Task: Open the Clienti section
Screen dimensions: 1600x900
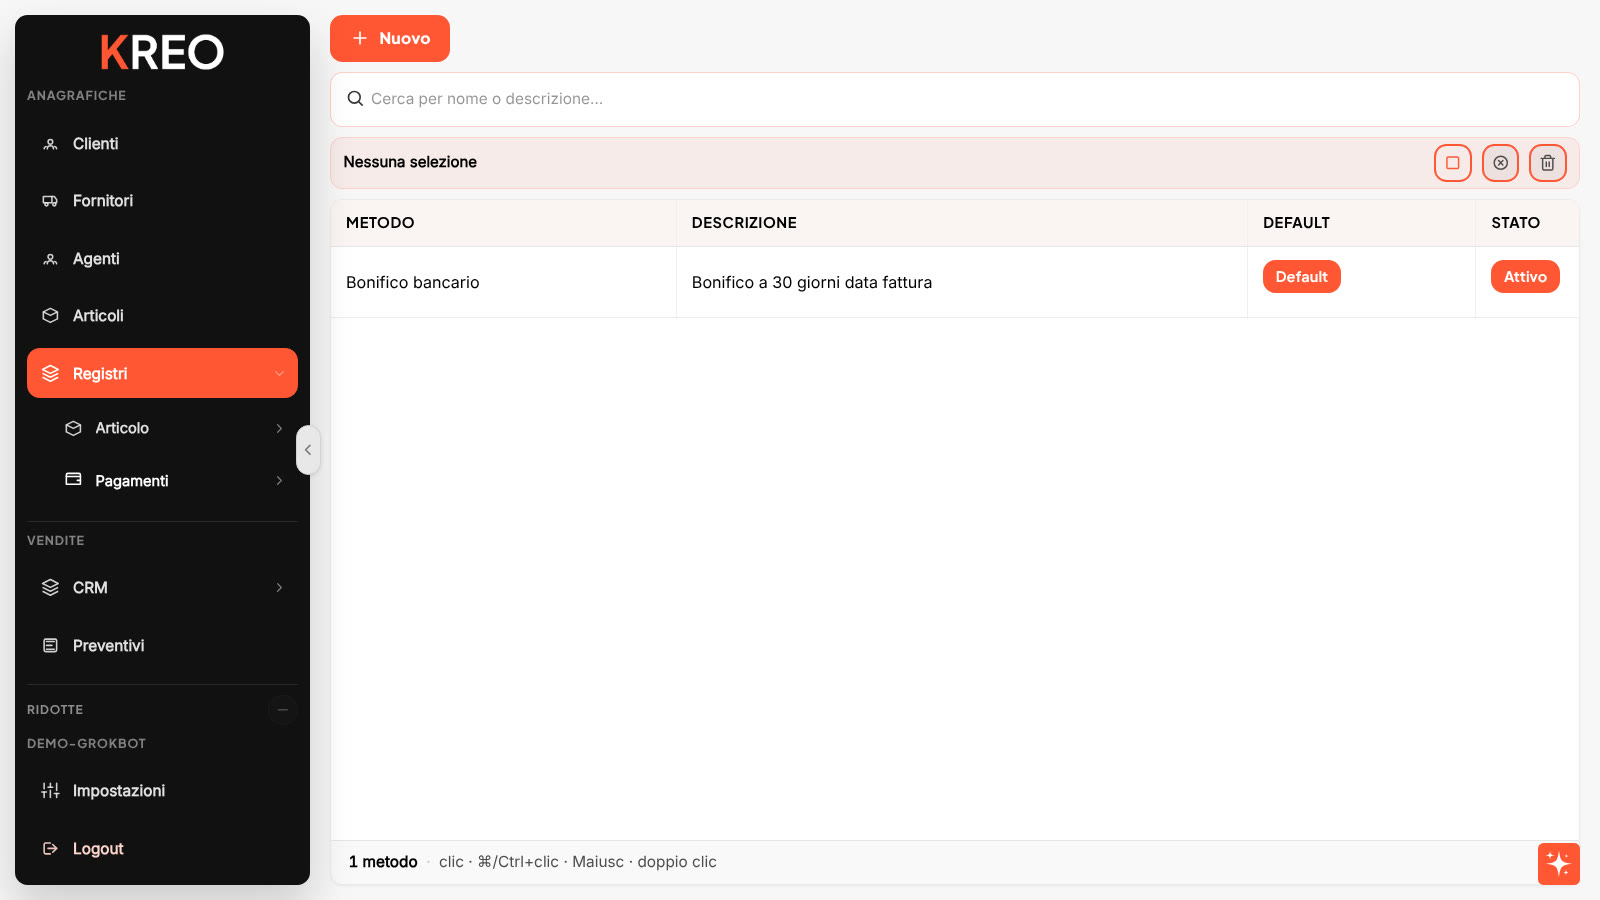Action: click(x=162, y=144)
